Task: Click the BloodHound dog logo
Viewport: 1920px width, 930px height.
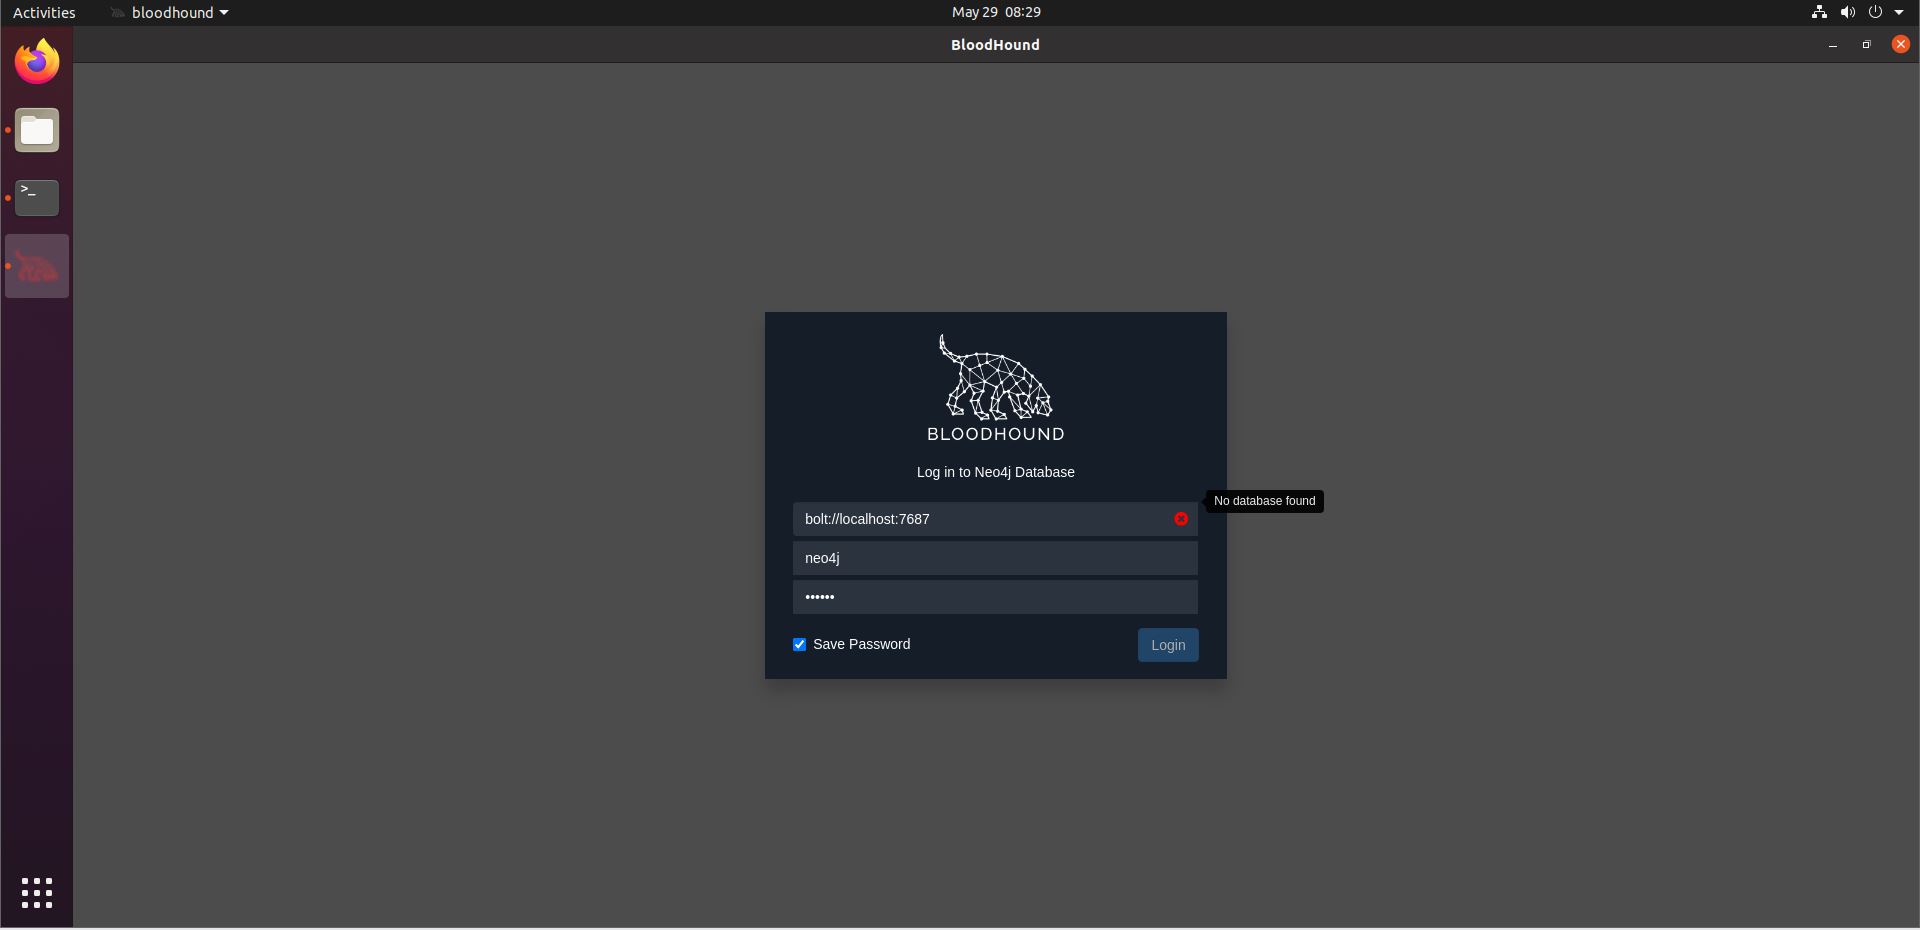Action: click(996, 388)
